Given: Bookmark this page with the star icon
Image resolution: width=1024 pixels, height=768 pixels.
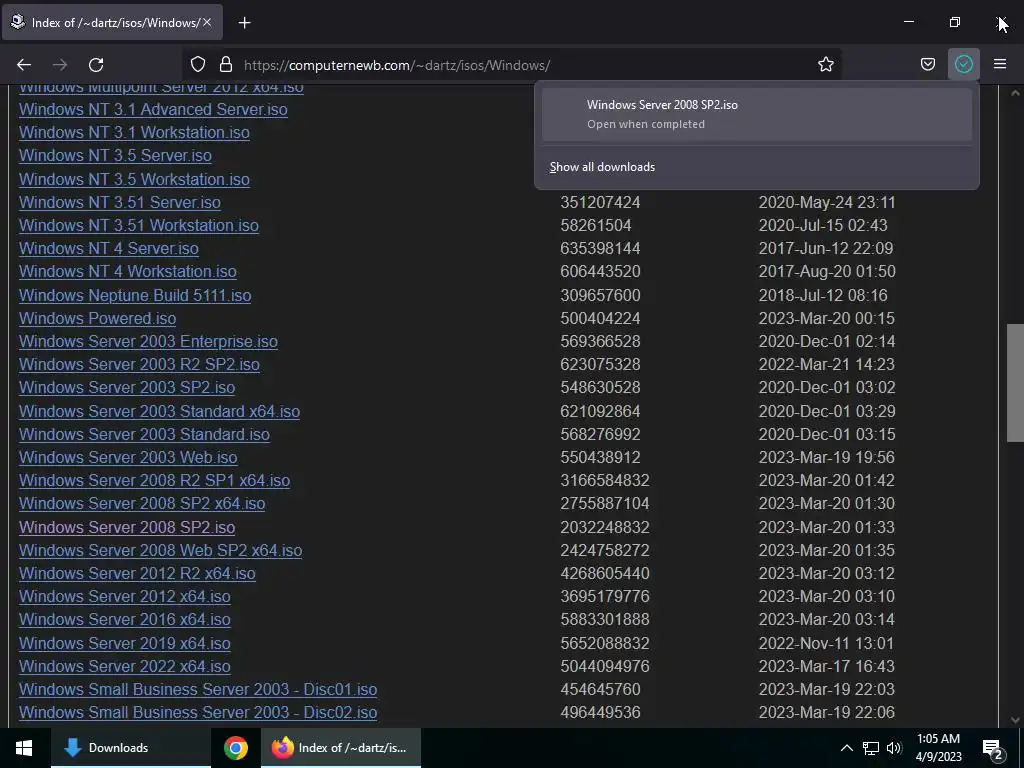Looking at the screenshot, I should pos(825,64).
